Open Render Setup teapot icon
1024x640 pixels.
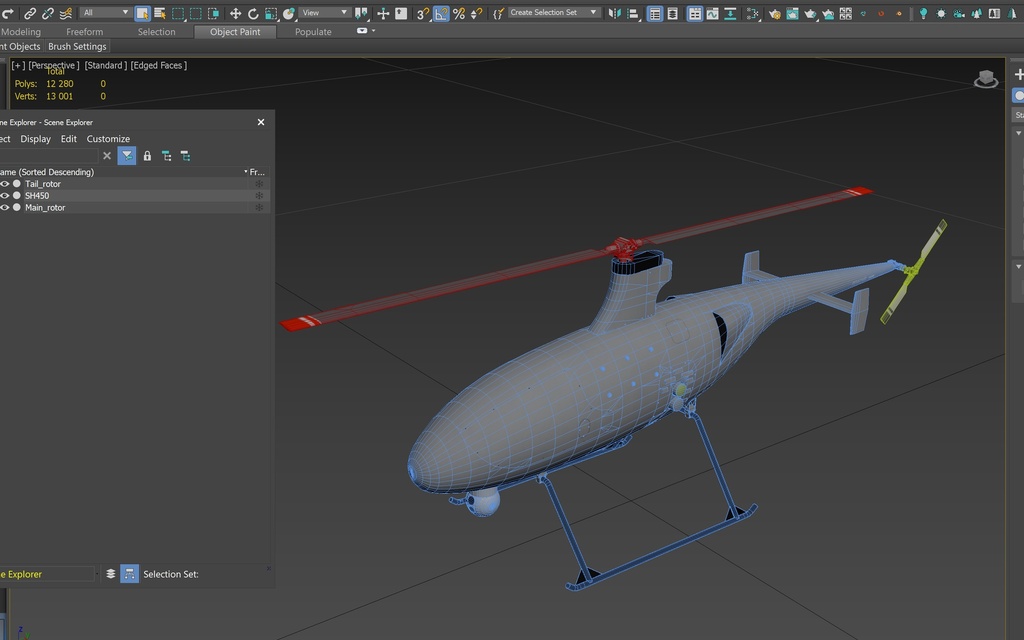click(775, 13)
